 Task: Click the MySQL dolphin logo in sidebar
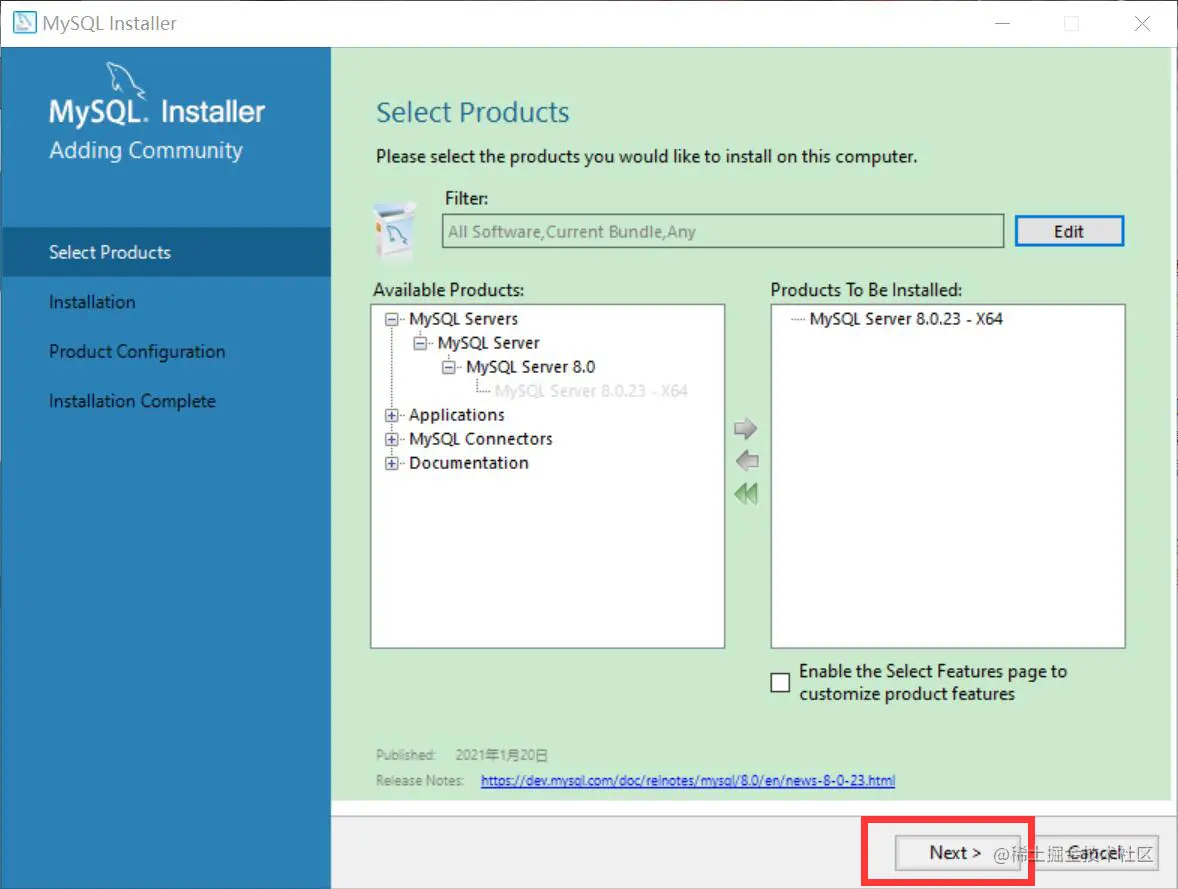[125, 80]
